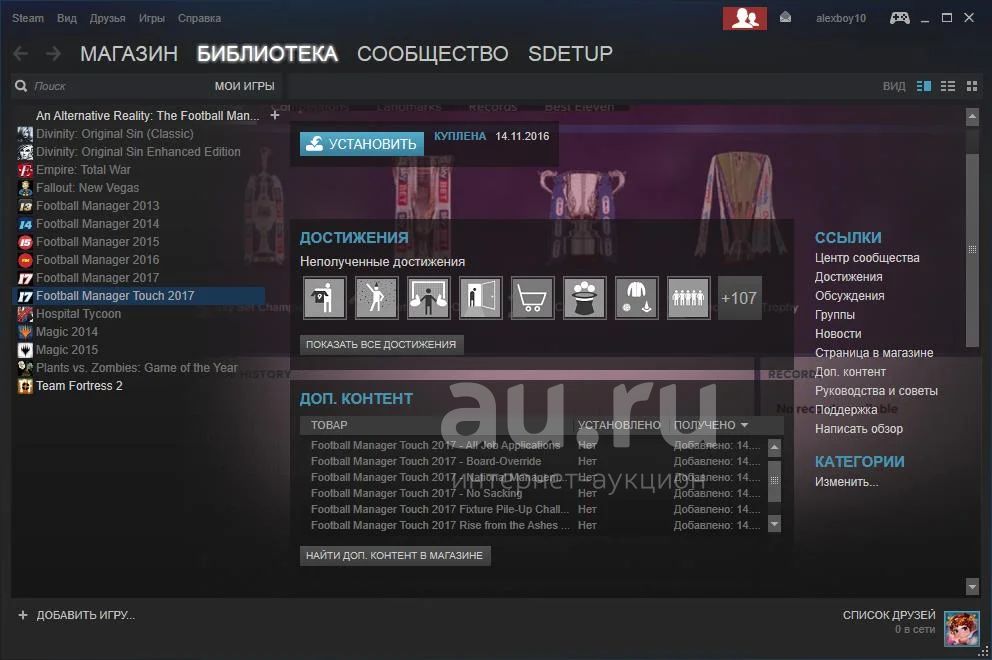Switch to the МАГАЗИН tab
This screenshot has width=992, height=660.
pyautogui.click(x=129, y=54)
